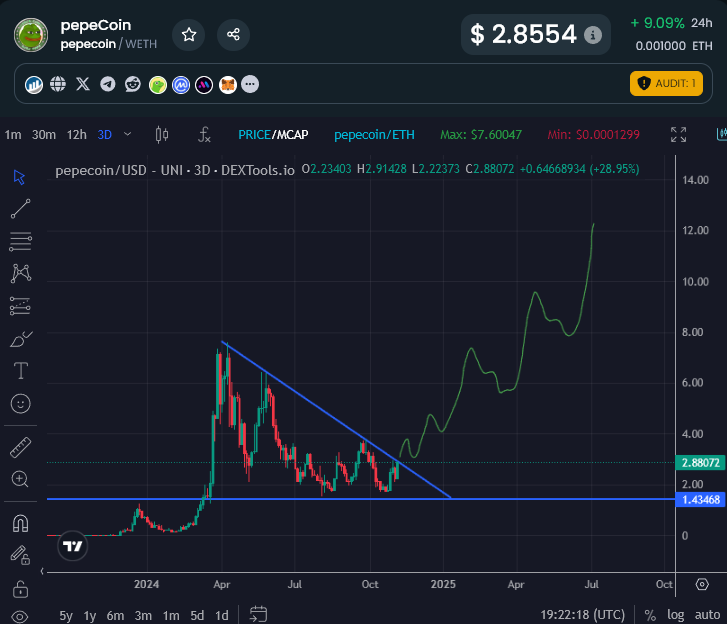Click the purple M social icon

(204, 85)
